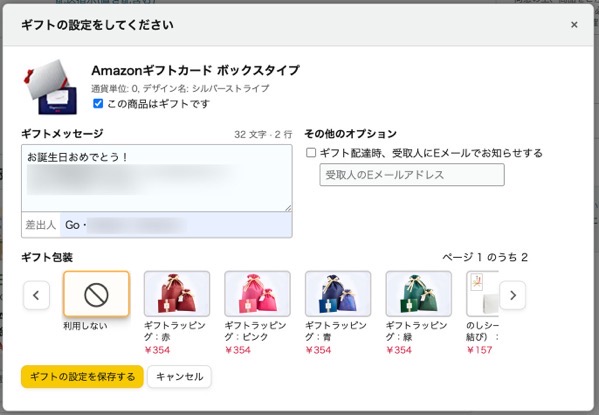The height and width of the screenshot is (415, 599).
Task: Choose the red gift wrapping bag
Action: tap(177, 294)
